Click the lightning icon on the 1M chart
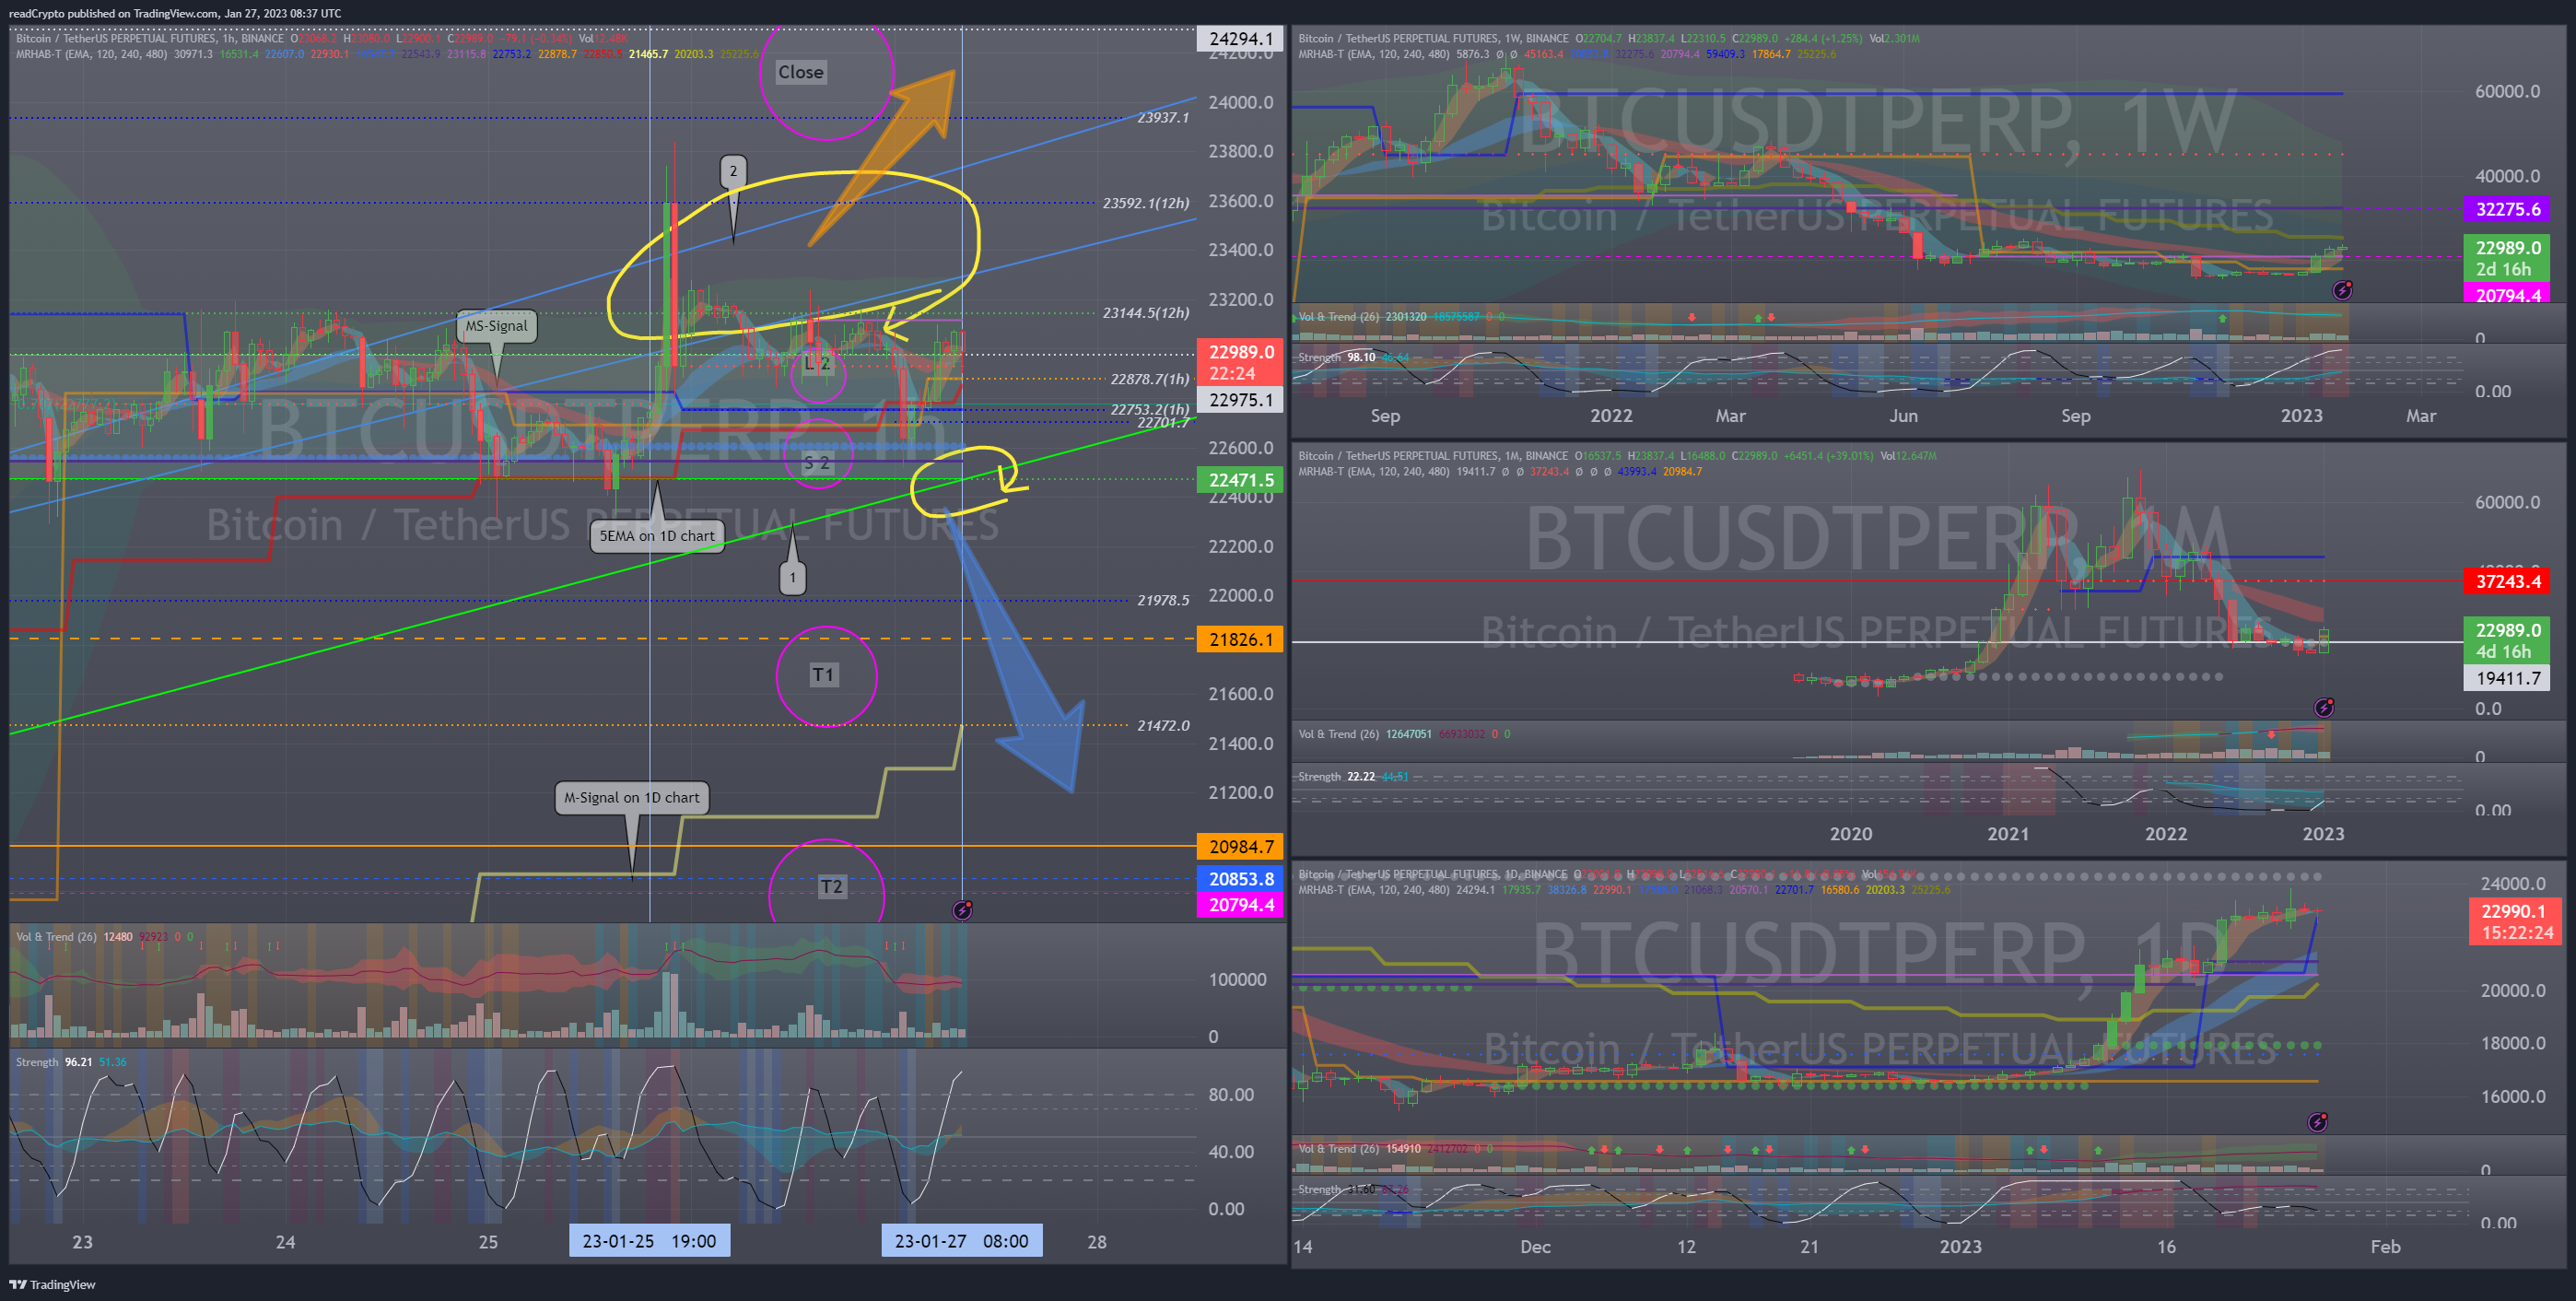The width and height of the screenshot is (2576, 1301). [2324, 708]
